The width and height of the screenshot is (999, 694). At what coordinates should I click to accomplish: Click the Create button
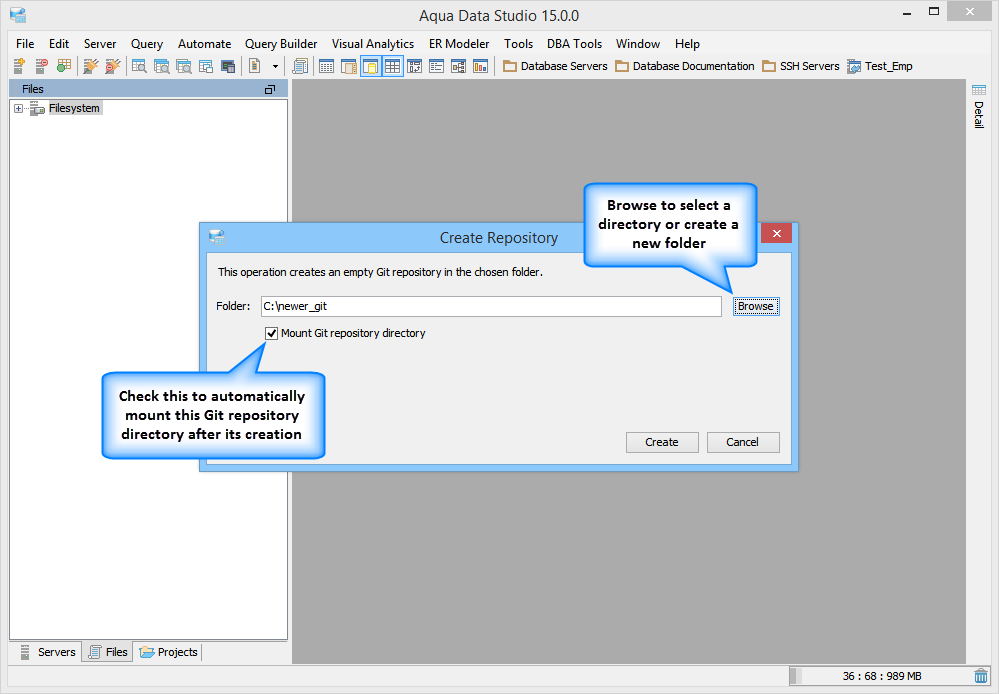click(x=662, y=442)
